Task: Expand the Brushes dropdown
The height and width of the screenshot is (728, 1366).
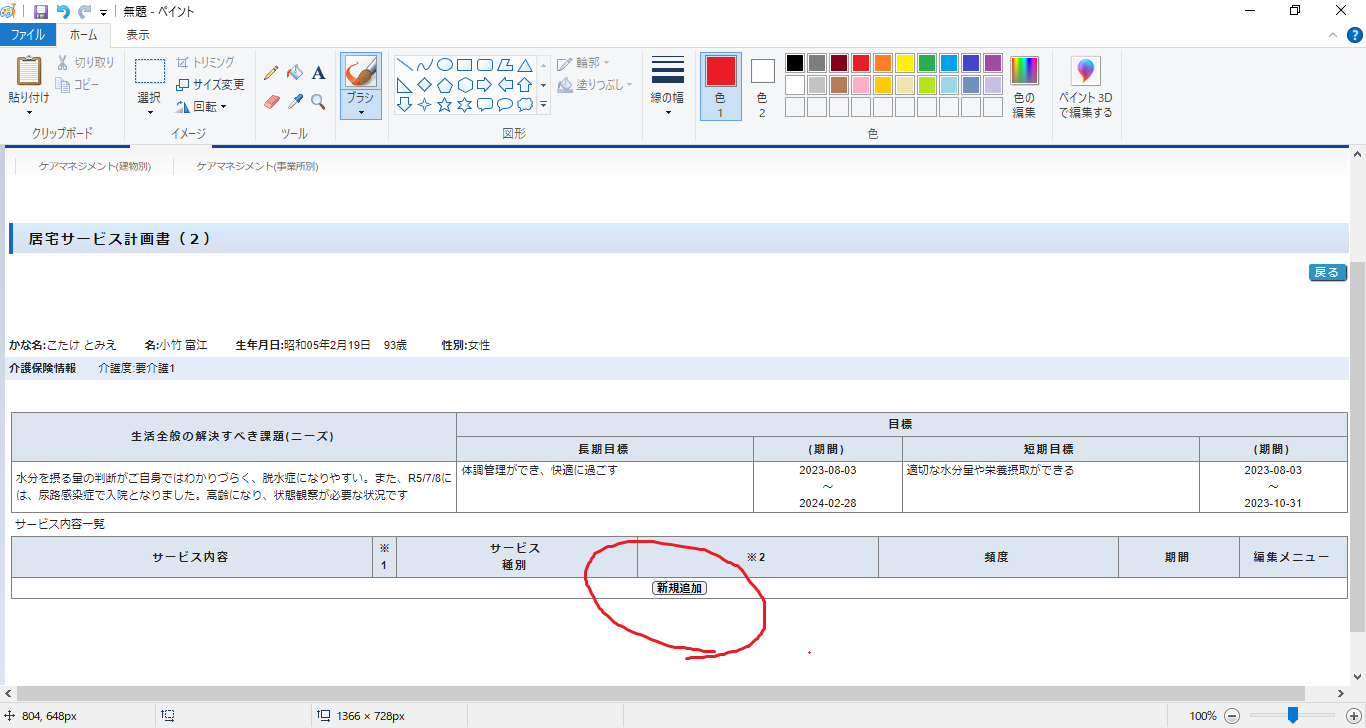Action: pyautogui.click(x=360, y=110)
